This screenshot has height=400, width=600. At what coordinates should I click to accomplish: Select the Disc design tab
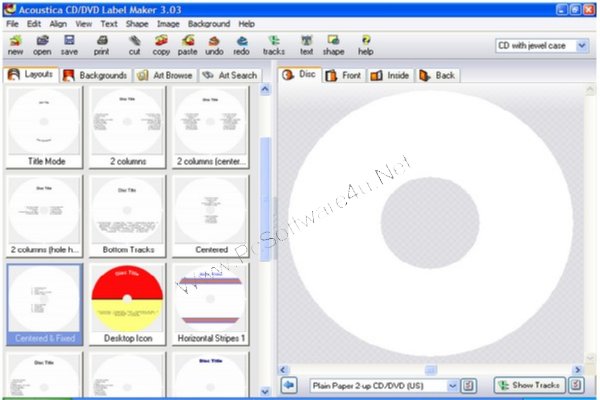coord(300,74)
